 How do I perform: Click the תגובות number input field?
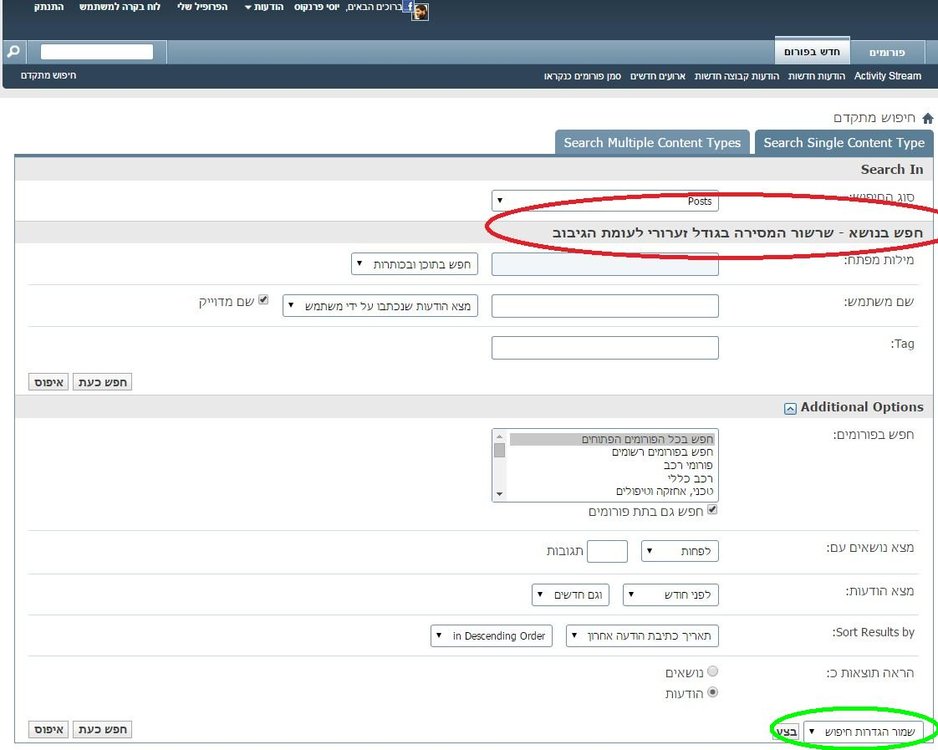pos(607,551)
